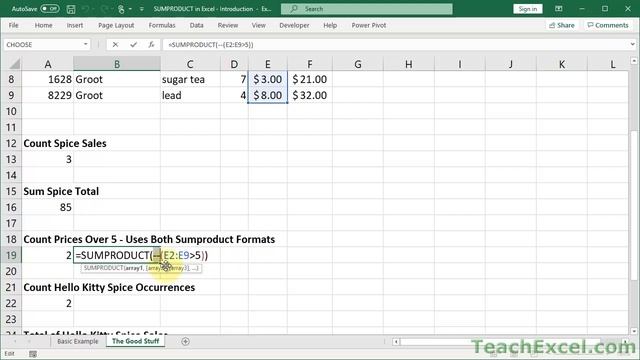
Task: Click 'Sum Spice Total' heading cell
Action: (x=61, y=191)
